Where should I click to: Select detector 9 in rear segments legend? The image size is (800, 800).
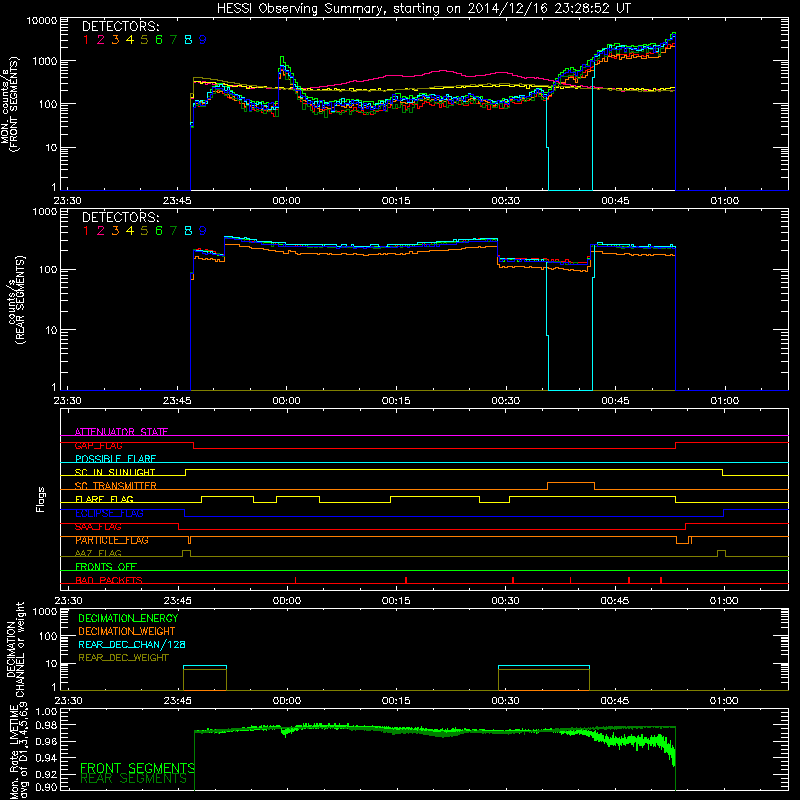pyautogui.click(x=203, y=231)
